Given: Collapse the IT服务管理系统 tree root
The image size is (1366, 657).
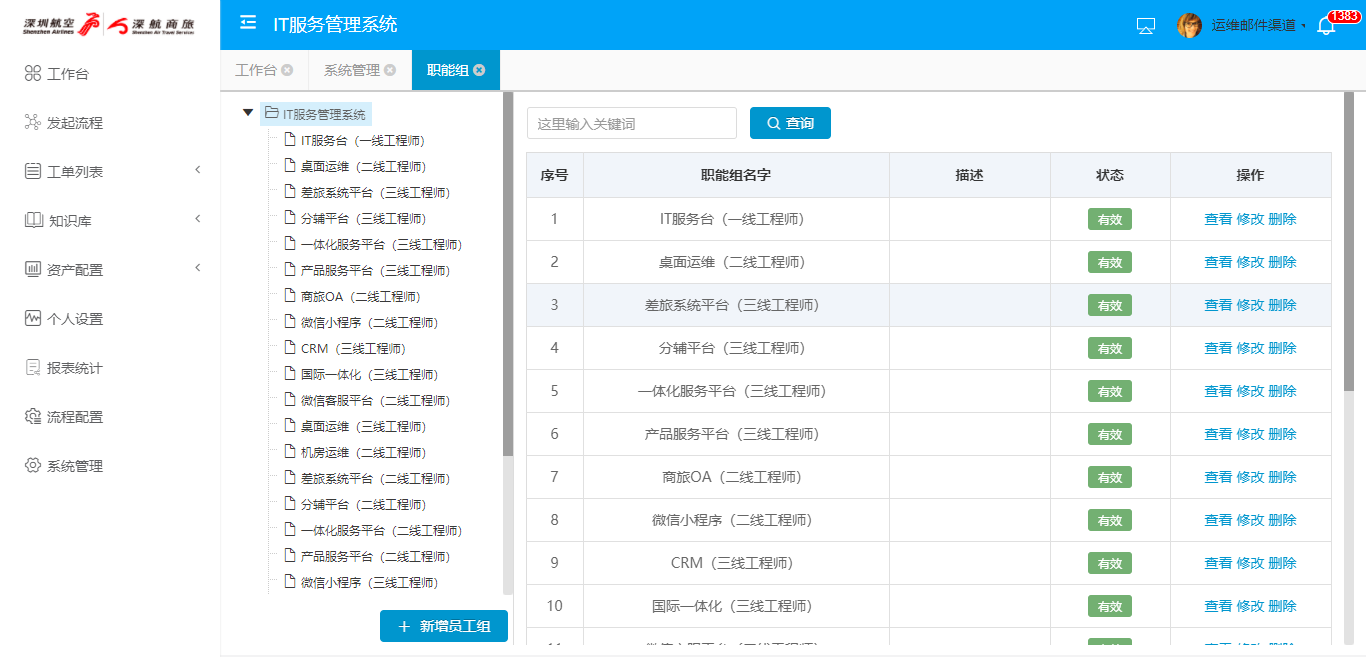Looking at the screenshot, I should pos(248,113).
